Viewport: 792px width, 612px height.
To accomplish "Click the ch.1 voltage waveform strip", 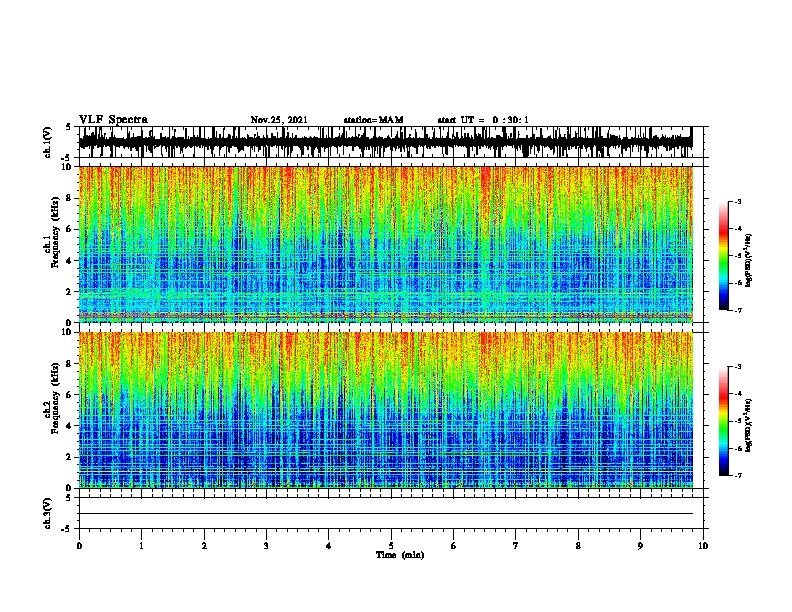I will 385,142.
